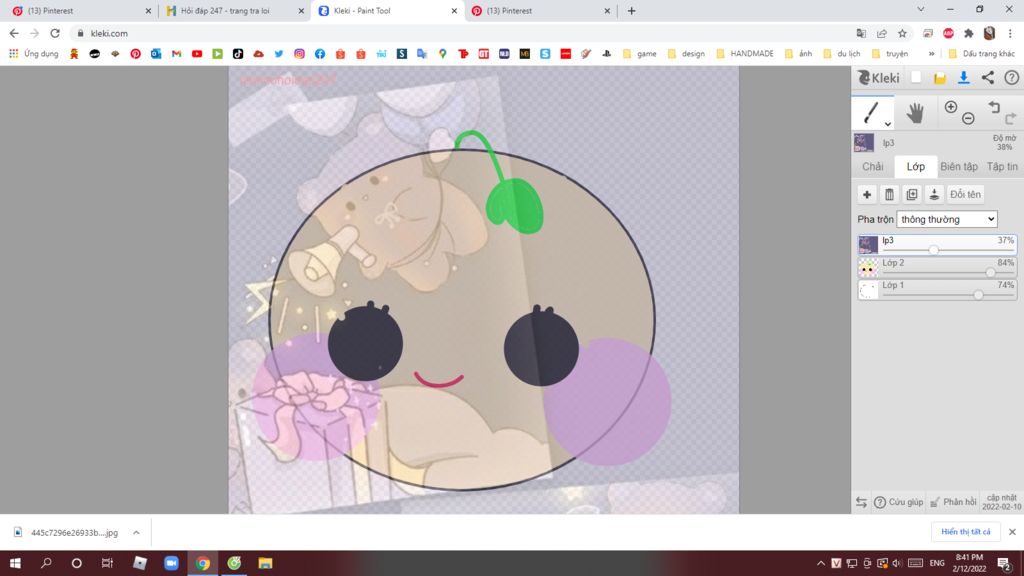The image size is (1024, 576).
Task: Click the kleki.com address bar
Action: tap(457, 33)
